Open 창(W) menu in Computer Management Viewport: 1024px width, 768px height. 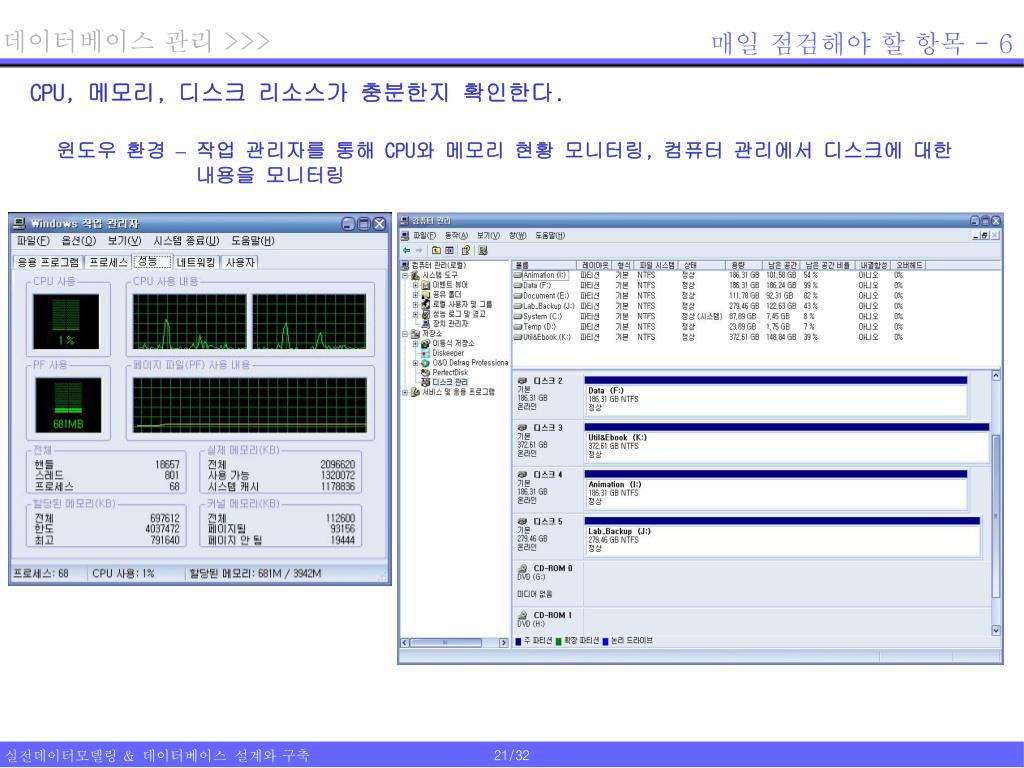[517, 236]
